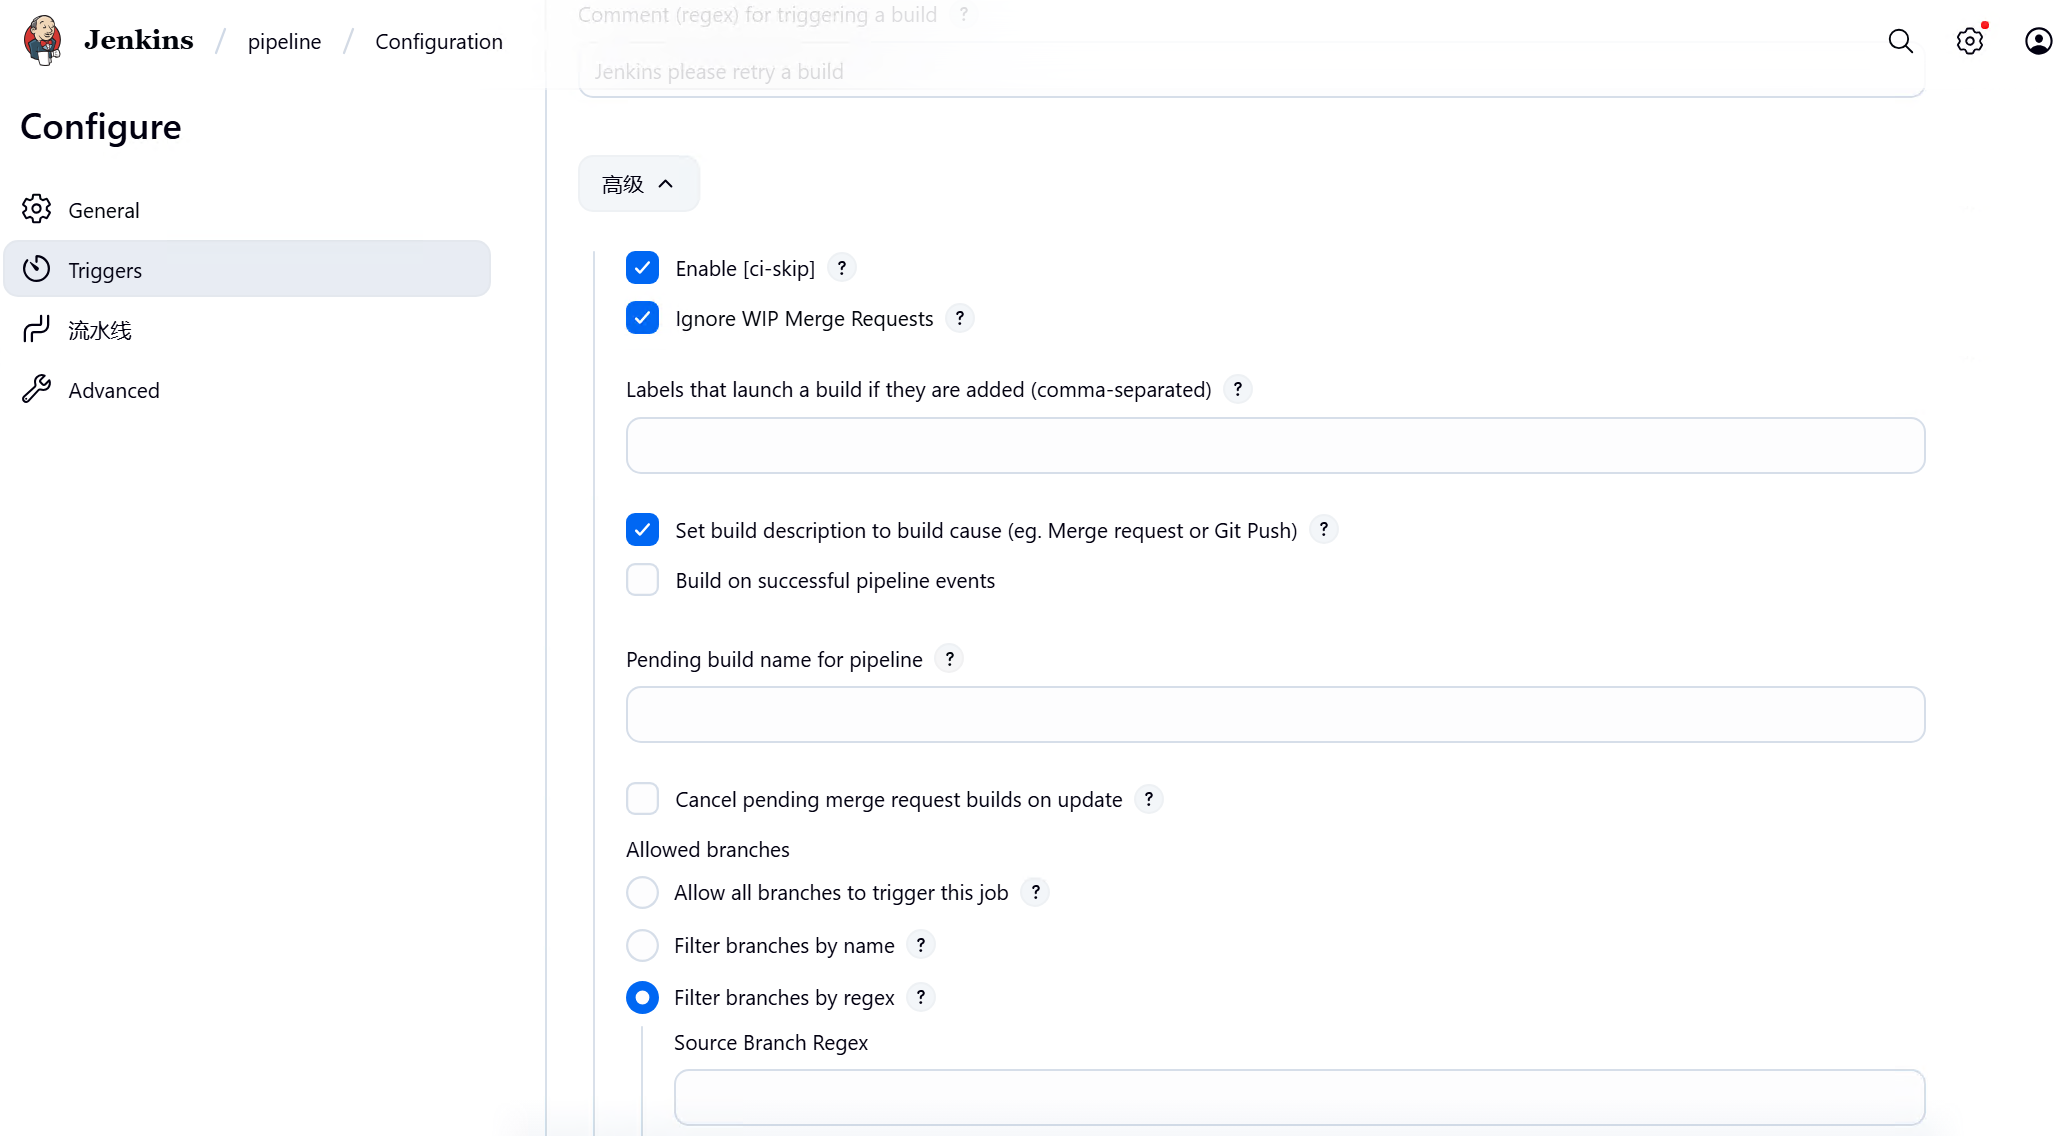Click the Jenkins butler logo

click(x=42, y=40)
